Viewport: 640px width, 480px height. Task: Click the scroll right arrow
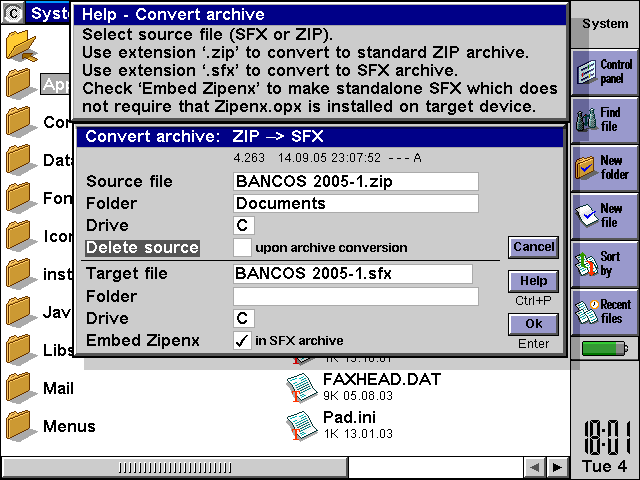point(557,467)
